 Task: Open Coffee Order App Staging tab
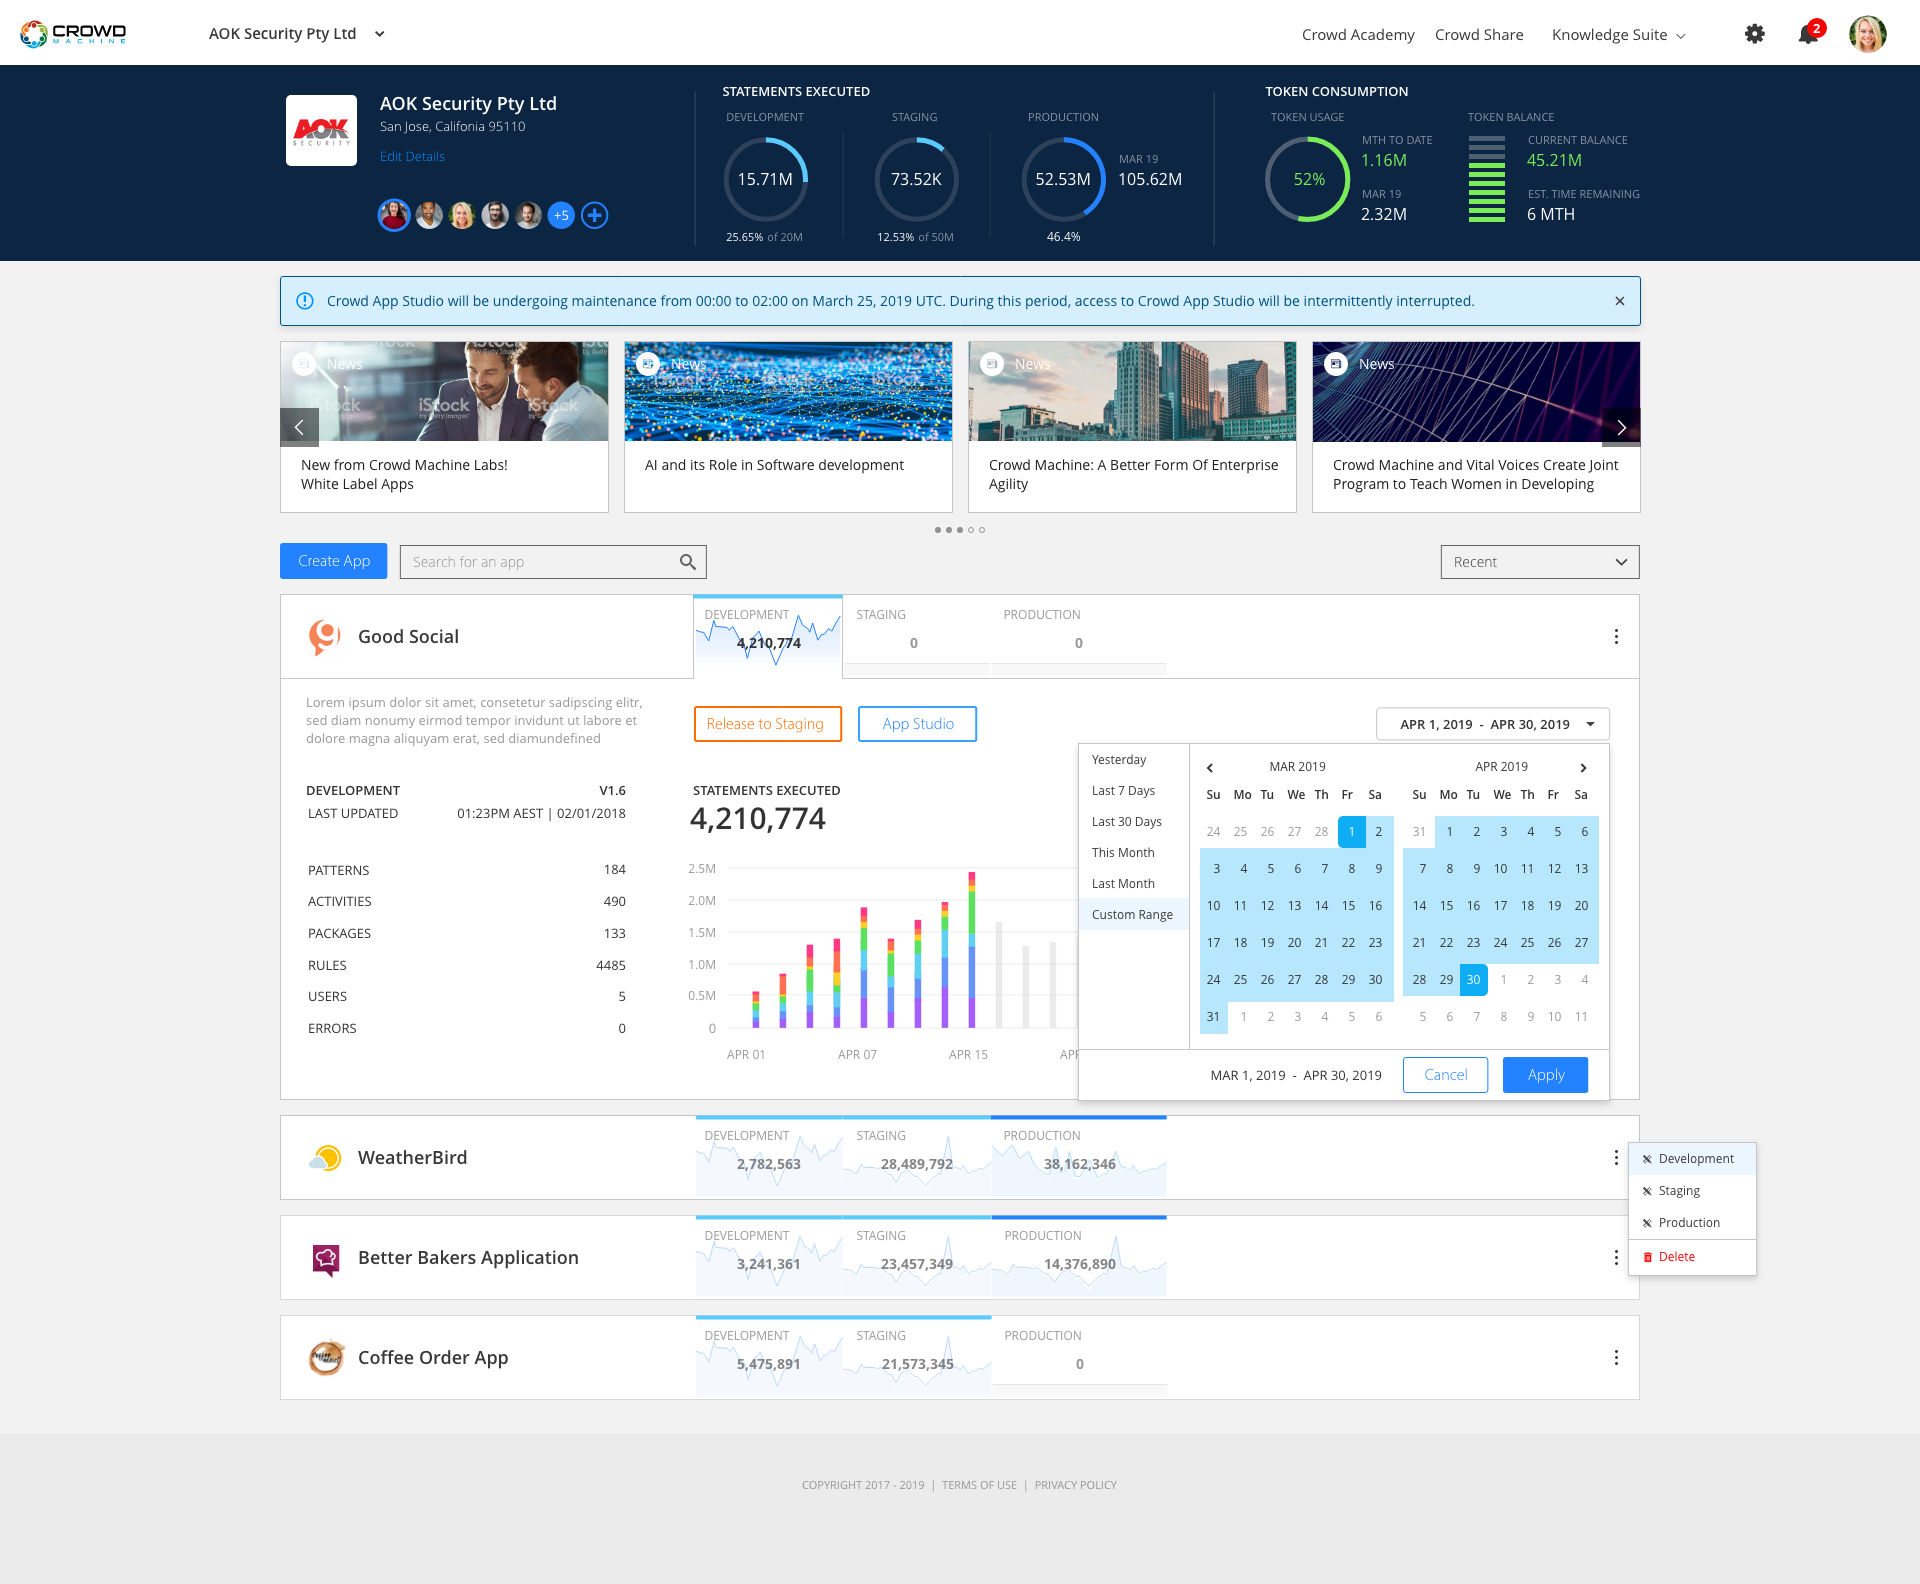point(917,1356)
